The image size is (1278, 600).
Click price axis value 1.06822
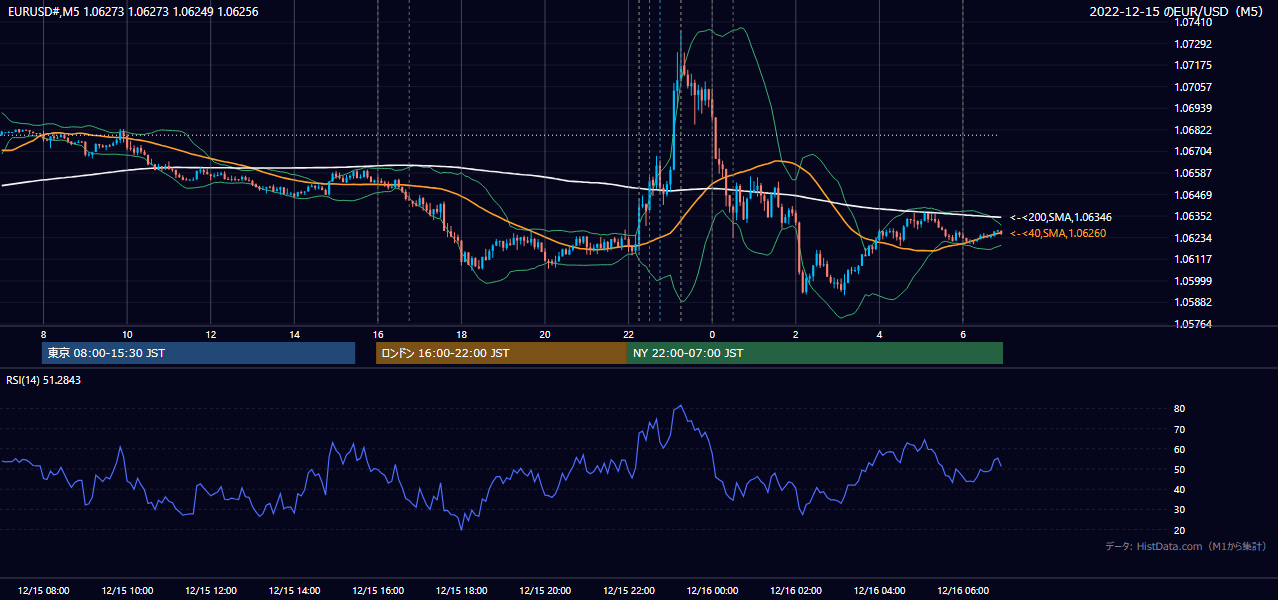[1193, 130]
